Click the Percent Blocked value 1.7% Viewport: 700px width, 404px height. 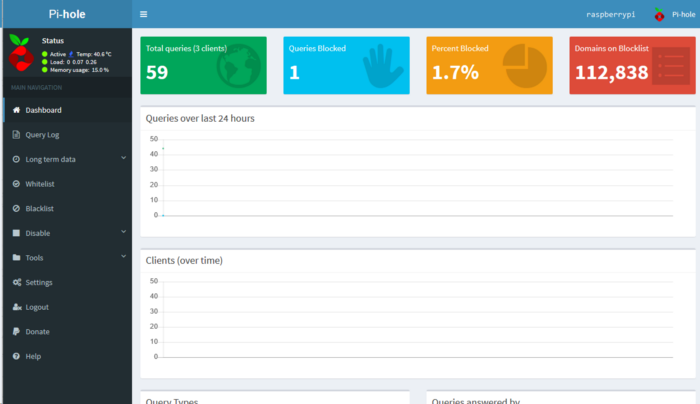tap(455, 72)
